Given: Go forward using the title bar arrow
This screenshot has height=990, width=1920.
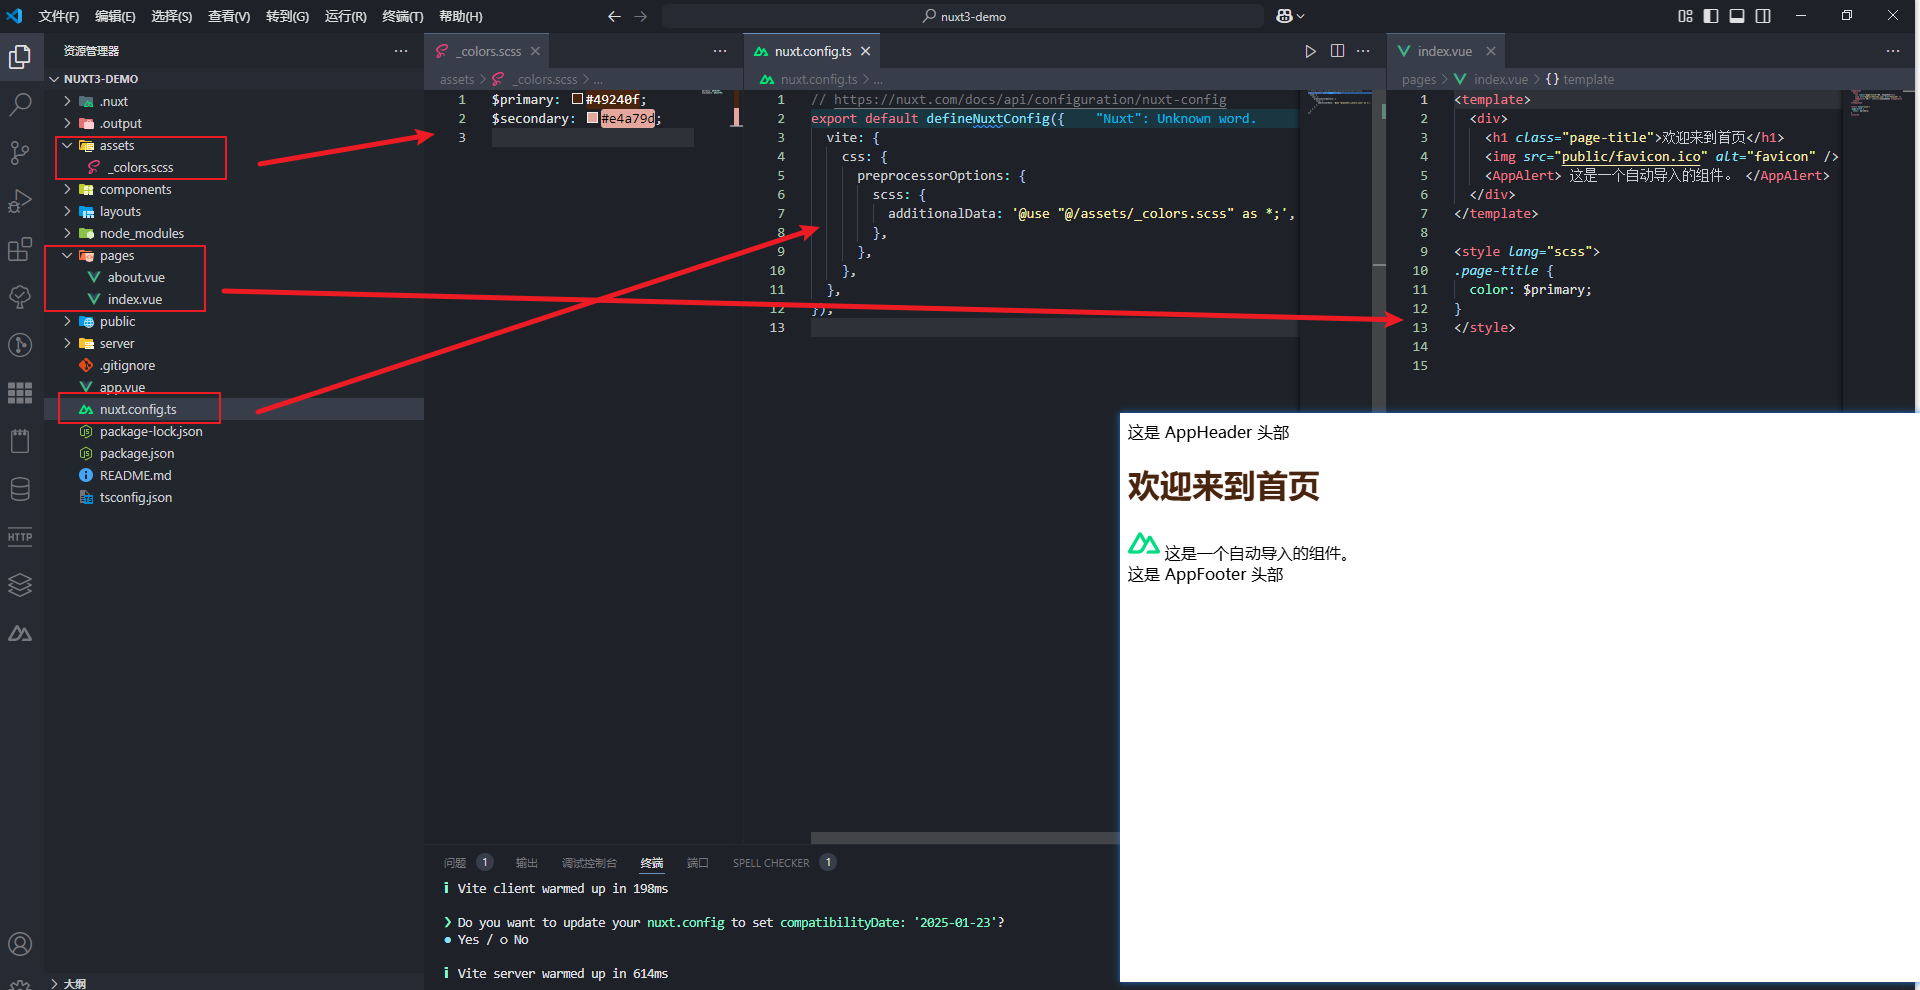Looking at the screenshot, I should click(x=641, y=16).
